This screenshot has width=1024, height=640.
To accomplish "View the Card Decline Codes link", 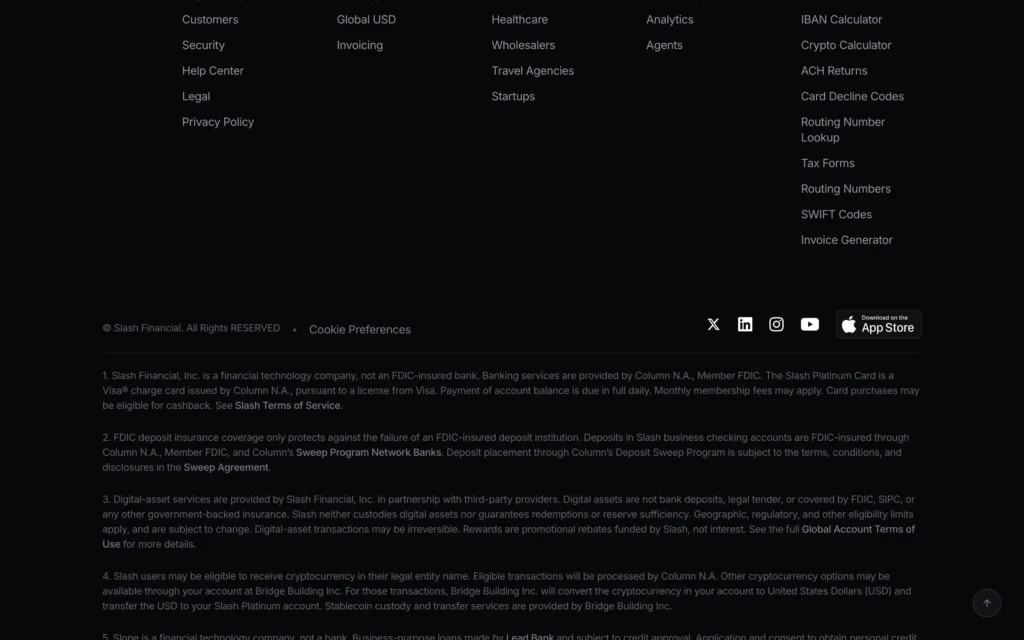I will (x=852, y=97).
